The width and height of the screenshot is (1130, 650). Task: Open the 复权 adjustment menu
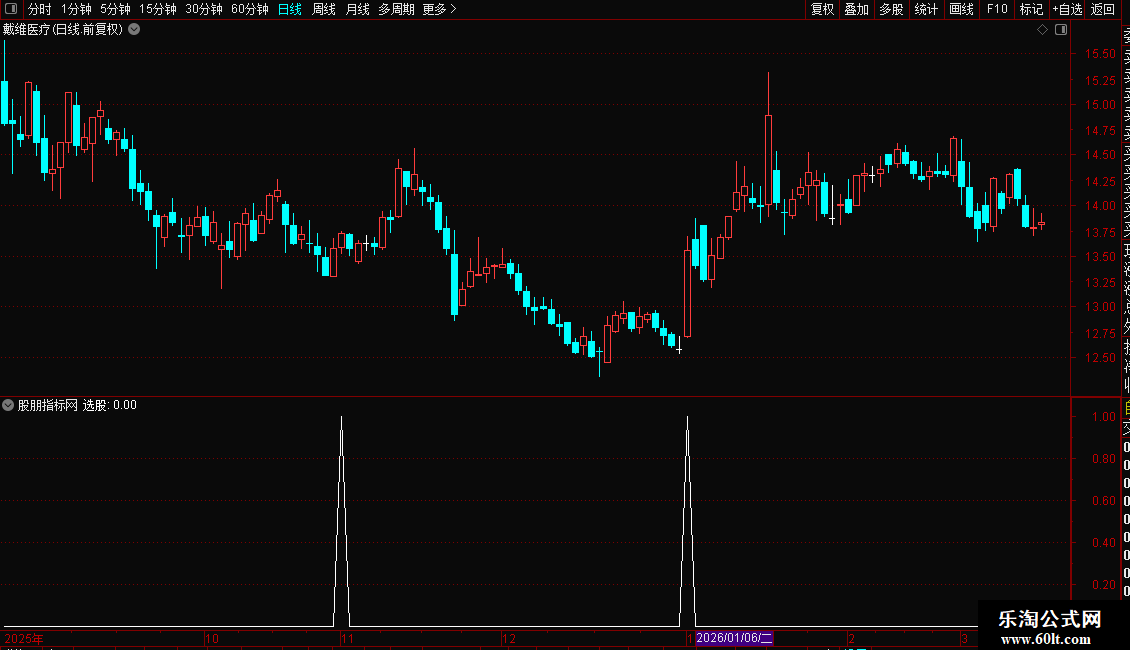click(x=822, y=9)
